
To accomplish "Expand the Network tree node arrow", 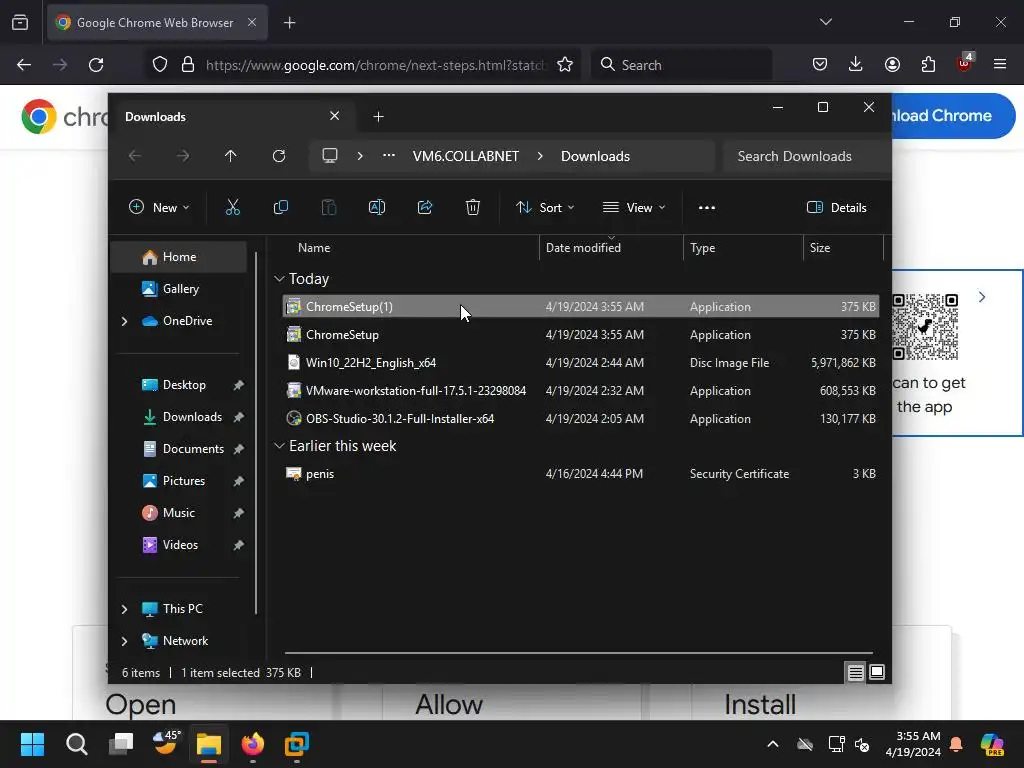I will pyautogui.click(x=125, y=641).
